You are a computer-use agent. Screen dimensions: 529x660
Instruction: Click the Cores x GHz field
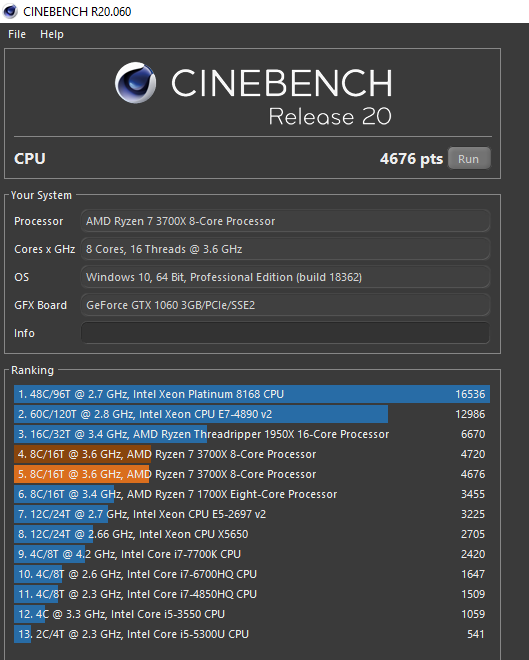click(x=285, y=249)
